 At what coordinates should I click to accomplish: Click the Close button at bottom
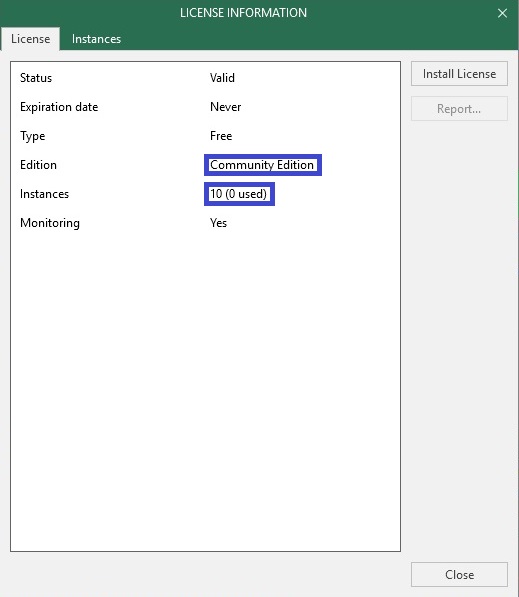[x=459, y=574]
